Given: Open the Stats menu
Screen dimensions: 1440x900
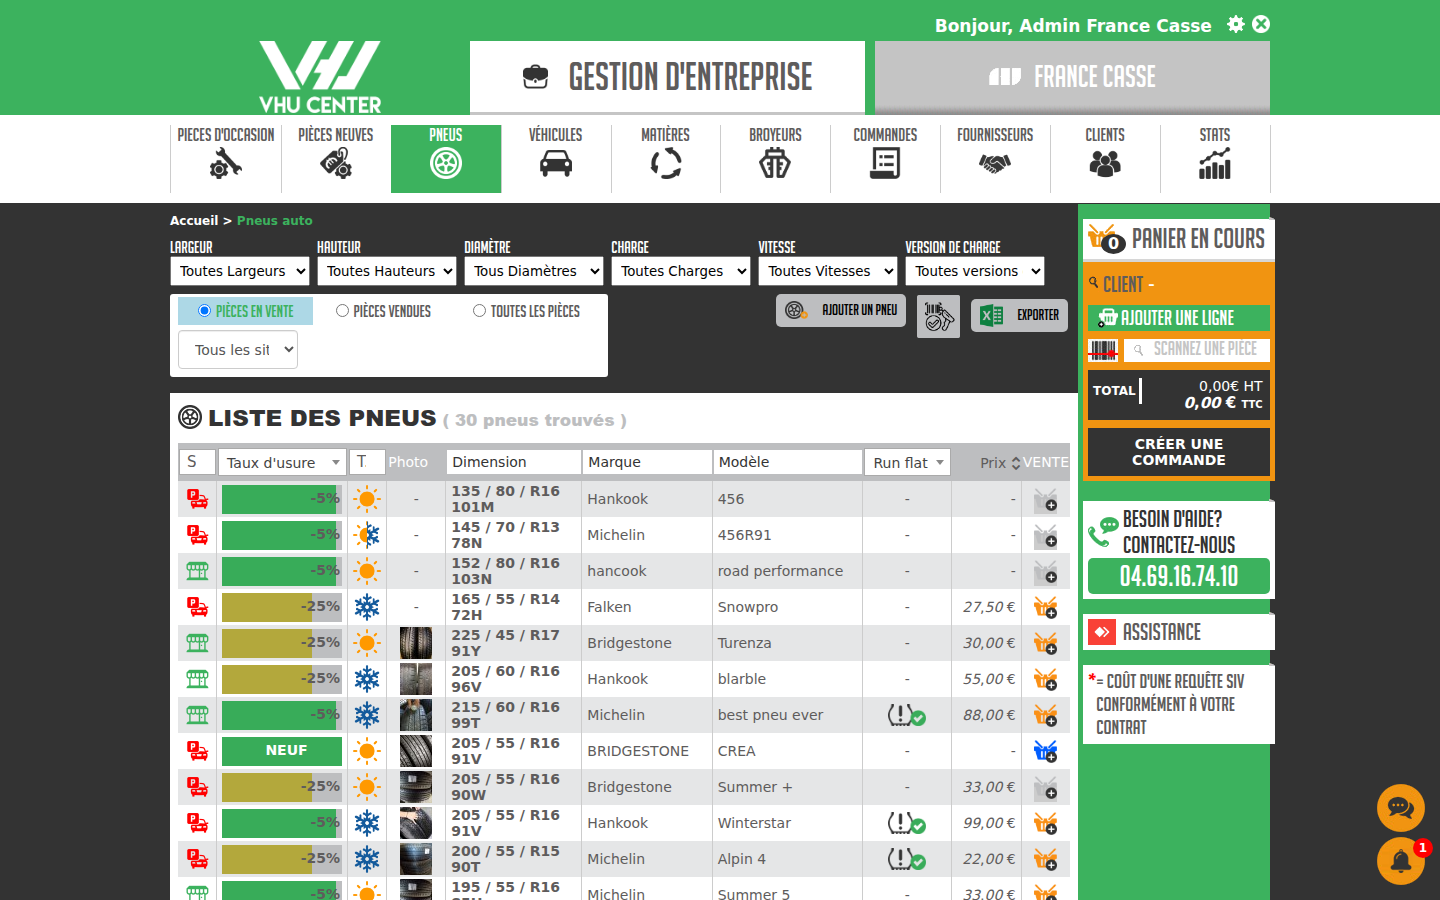Looking at the screenshot, I should [1215, 157].
